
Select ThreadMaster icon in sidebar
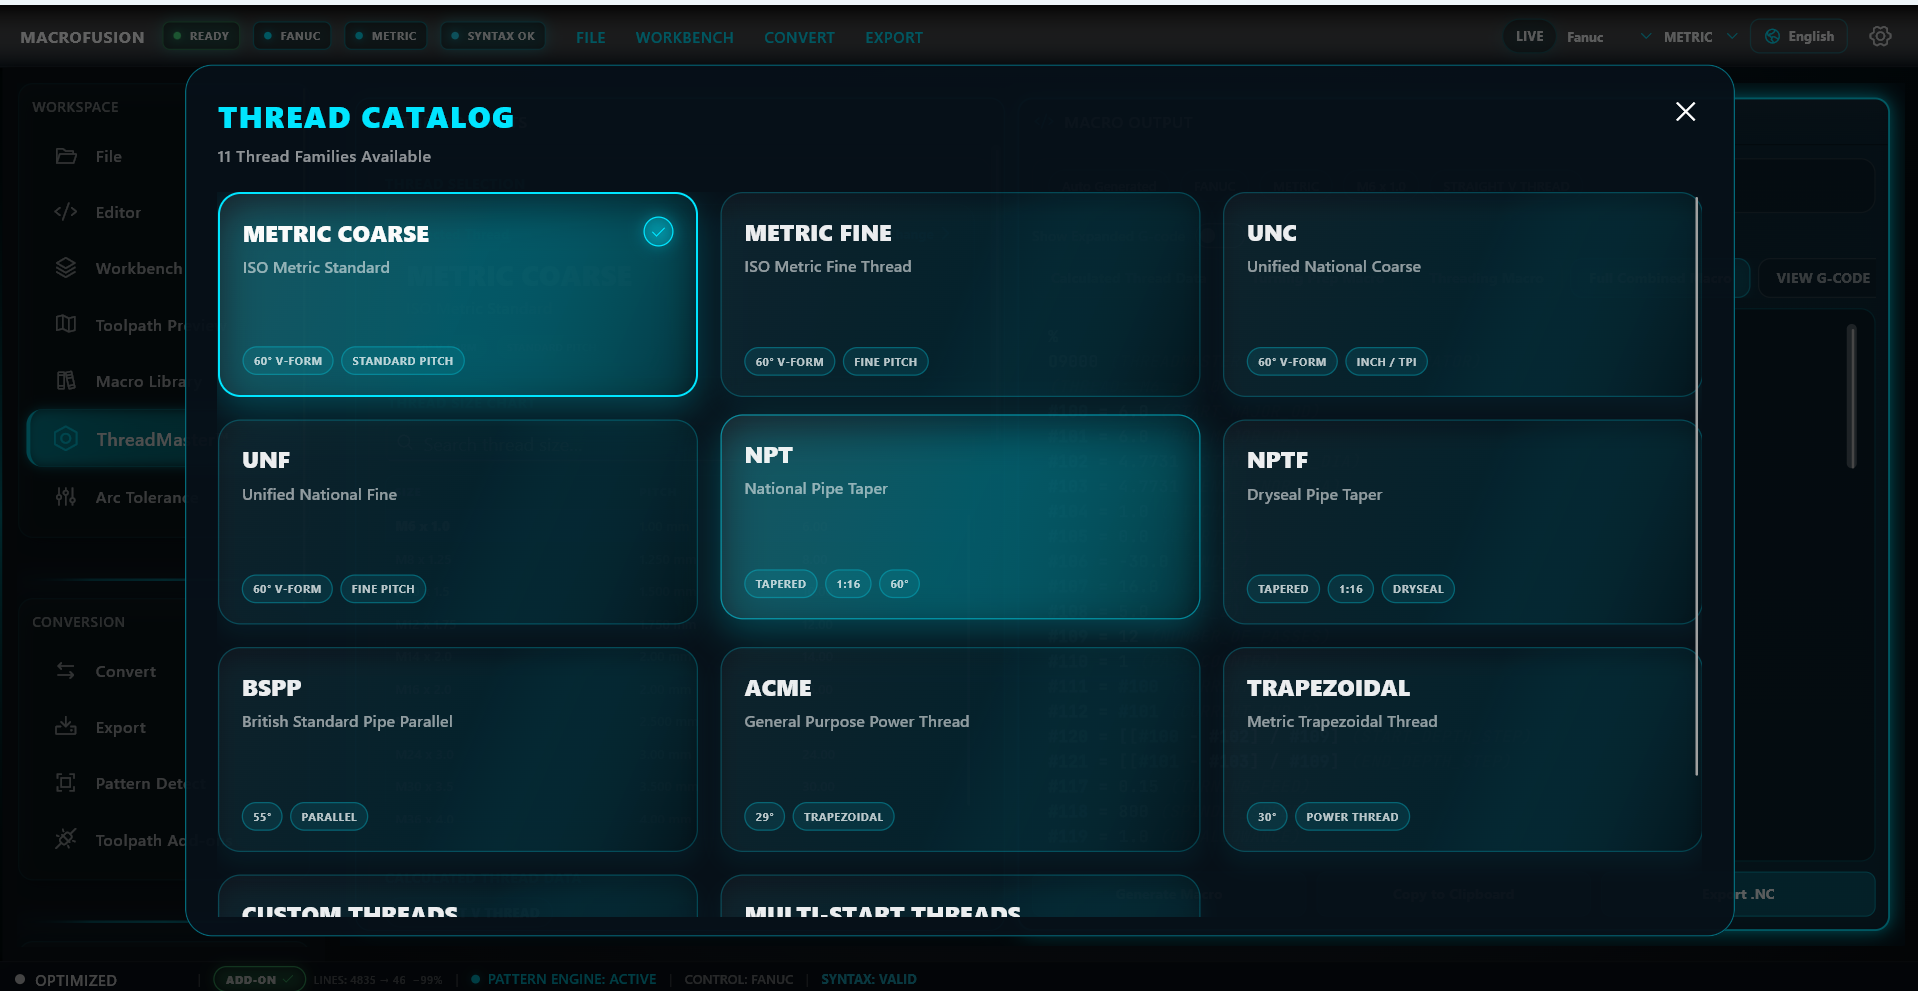click(66, 439)
